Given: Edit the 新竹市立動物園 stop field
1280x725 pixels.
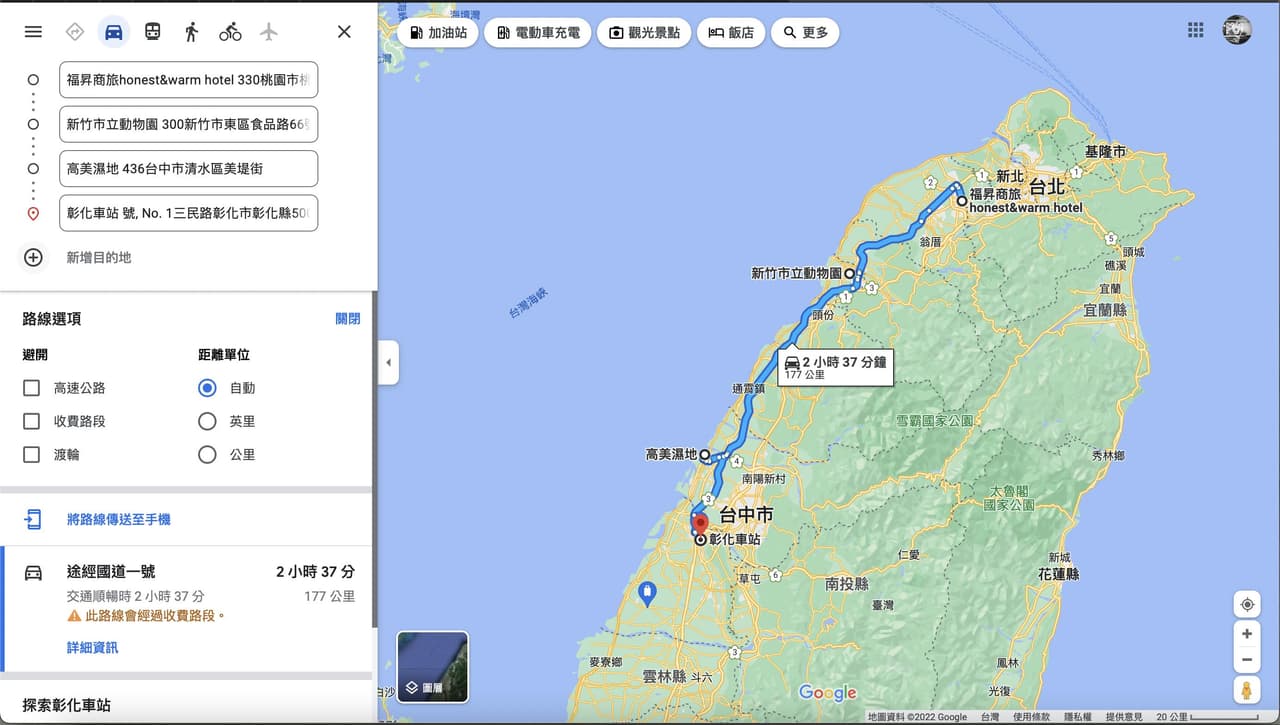Looking at the screenshot, I should tap(188, 124).
